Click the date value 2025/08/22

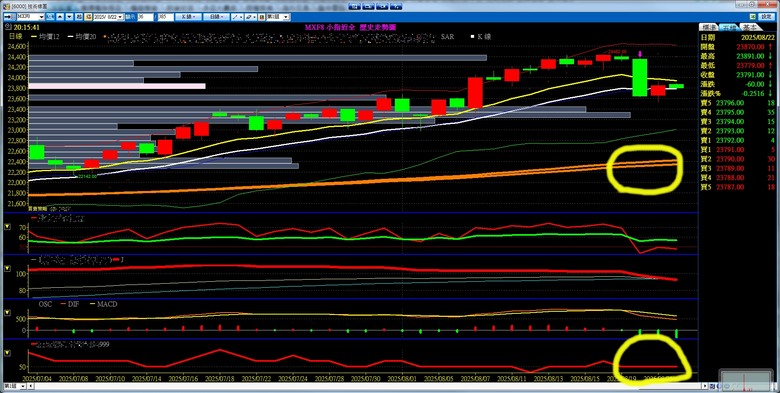point(758,37)
